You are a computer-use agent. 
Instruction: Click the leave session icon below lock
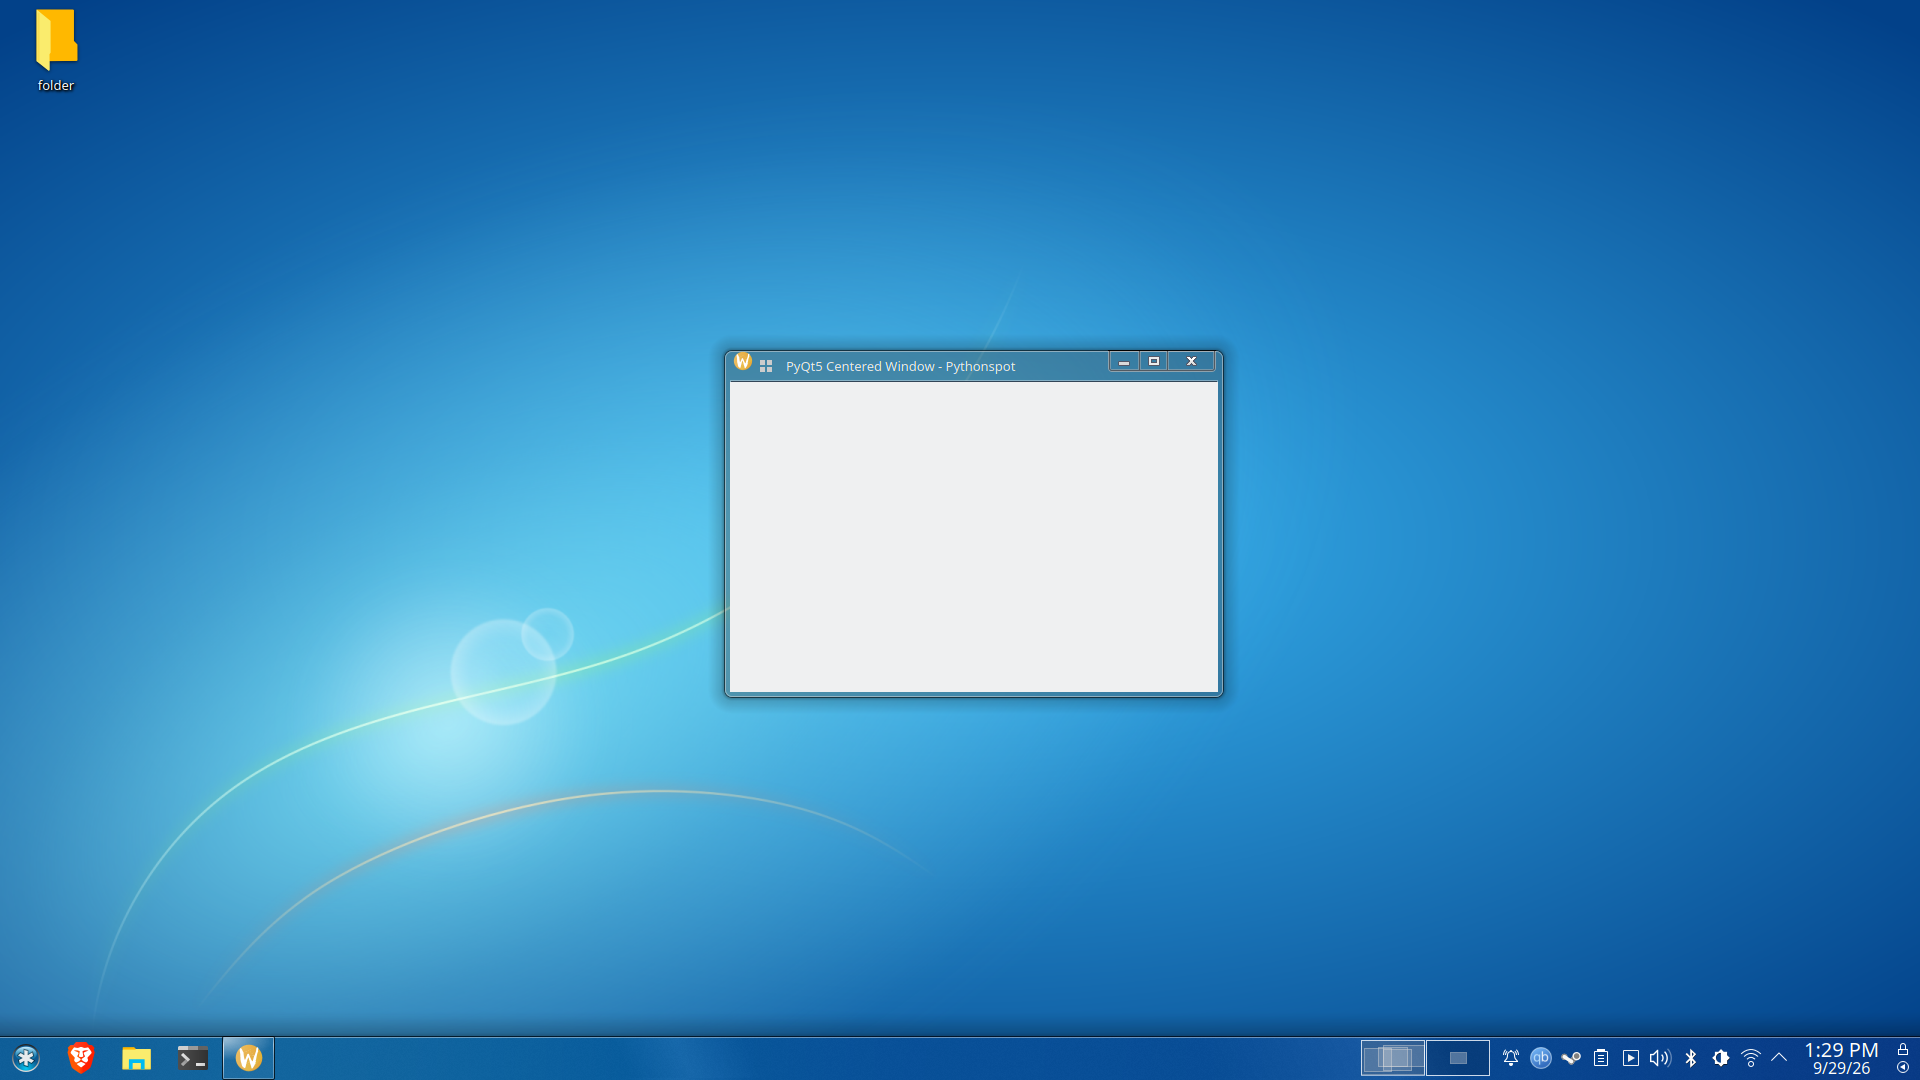pyautogui.click(x=1903, y=1067)
